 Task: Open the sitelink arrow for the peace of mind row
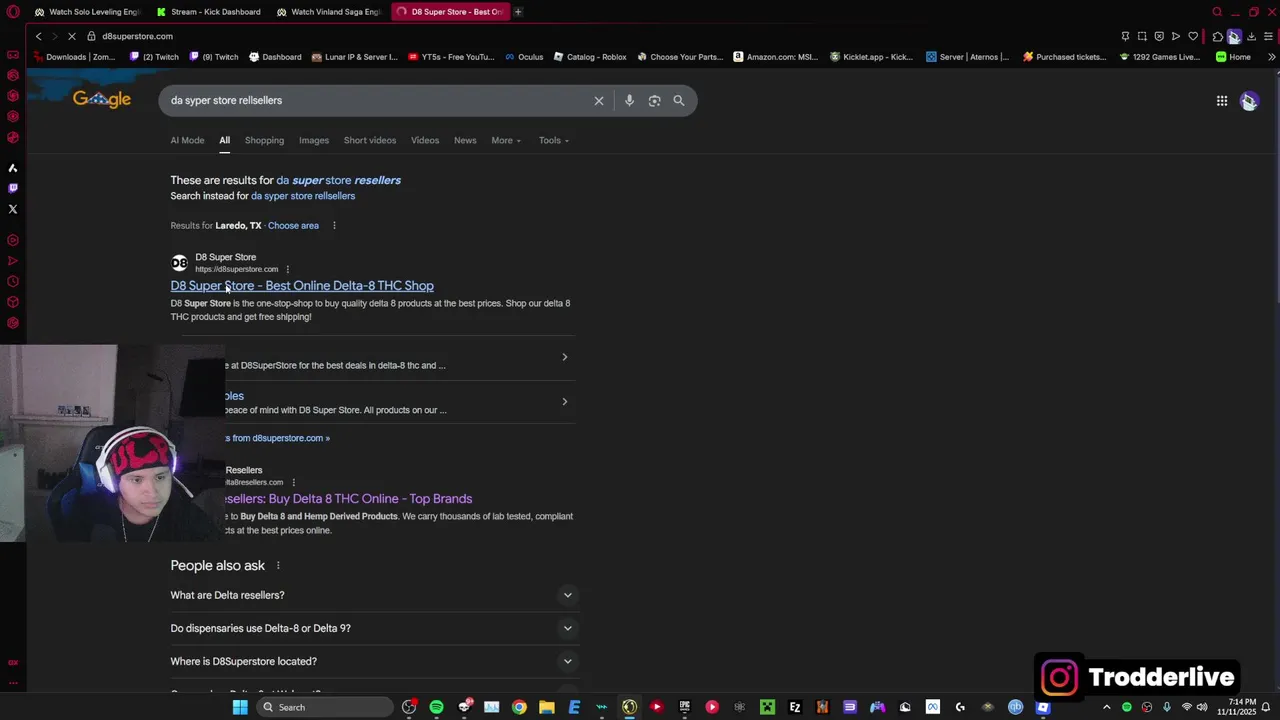564,402
